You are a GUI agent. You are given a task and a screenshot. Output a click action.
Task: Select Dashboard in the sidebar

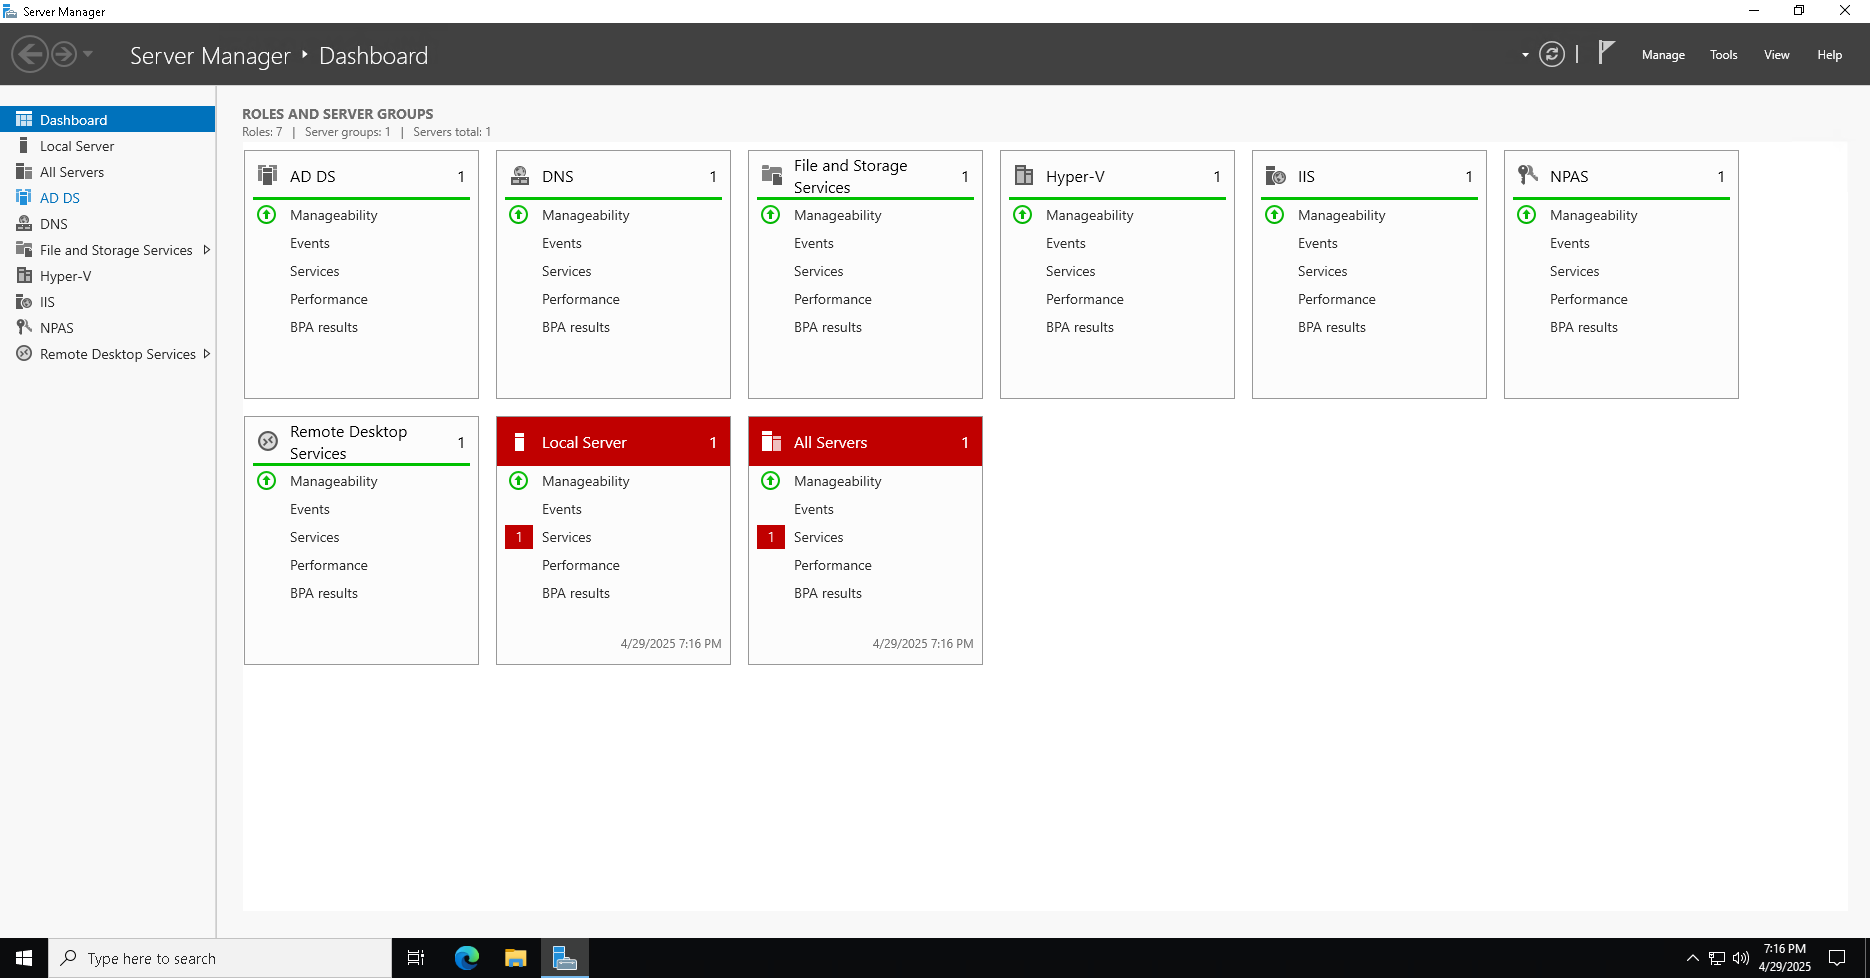pyautogui.click(x=108, y=119)
